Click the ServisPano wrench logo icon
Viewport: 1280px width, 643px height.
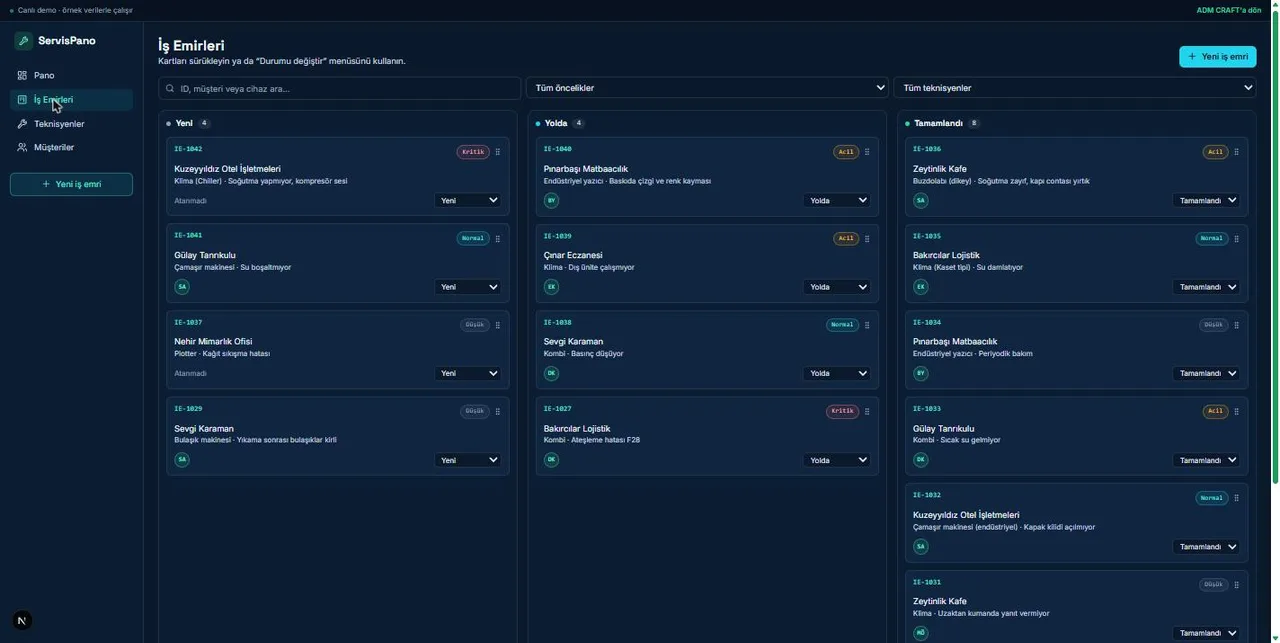click(23, 41)
